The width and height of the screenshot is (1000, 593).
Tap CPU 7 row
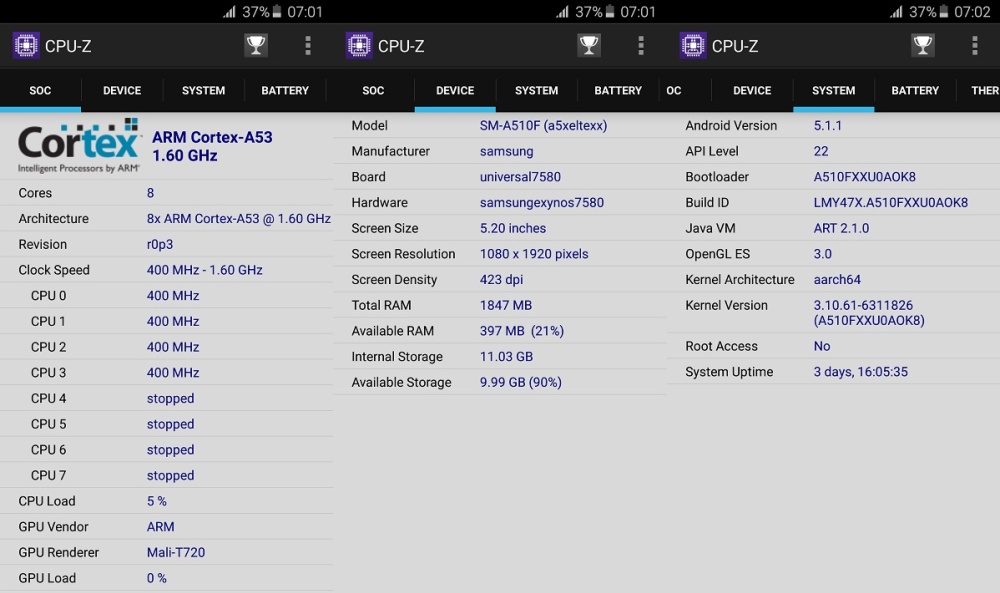pos(166,475)
